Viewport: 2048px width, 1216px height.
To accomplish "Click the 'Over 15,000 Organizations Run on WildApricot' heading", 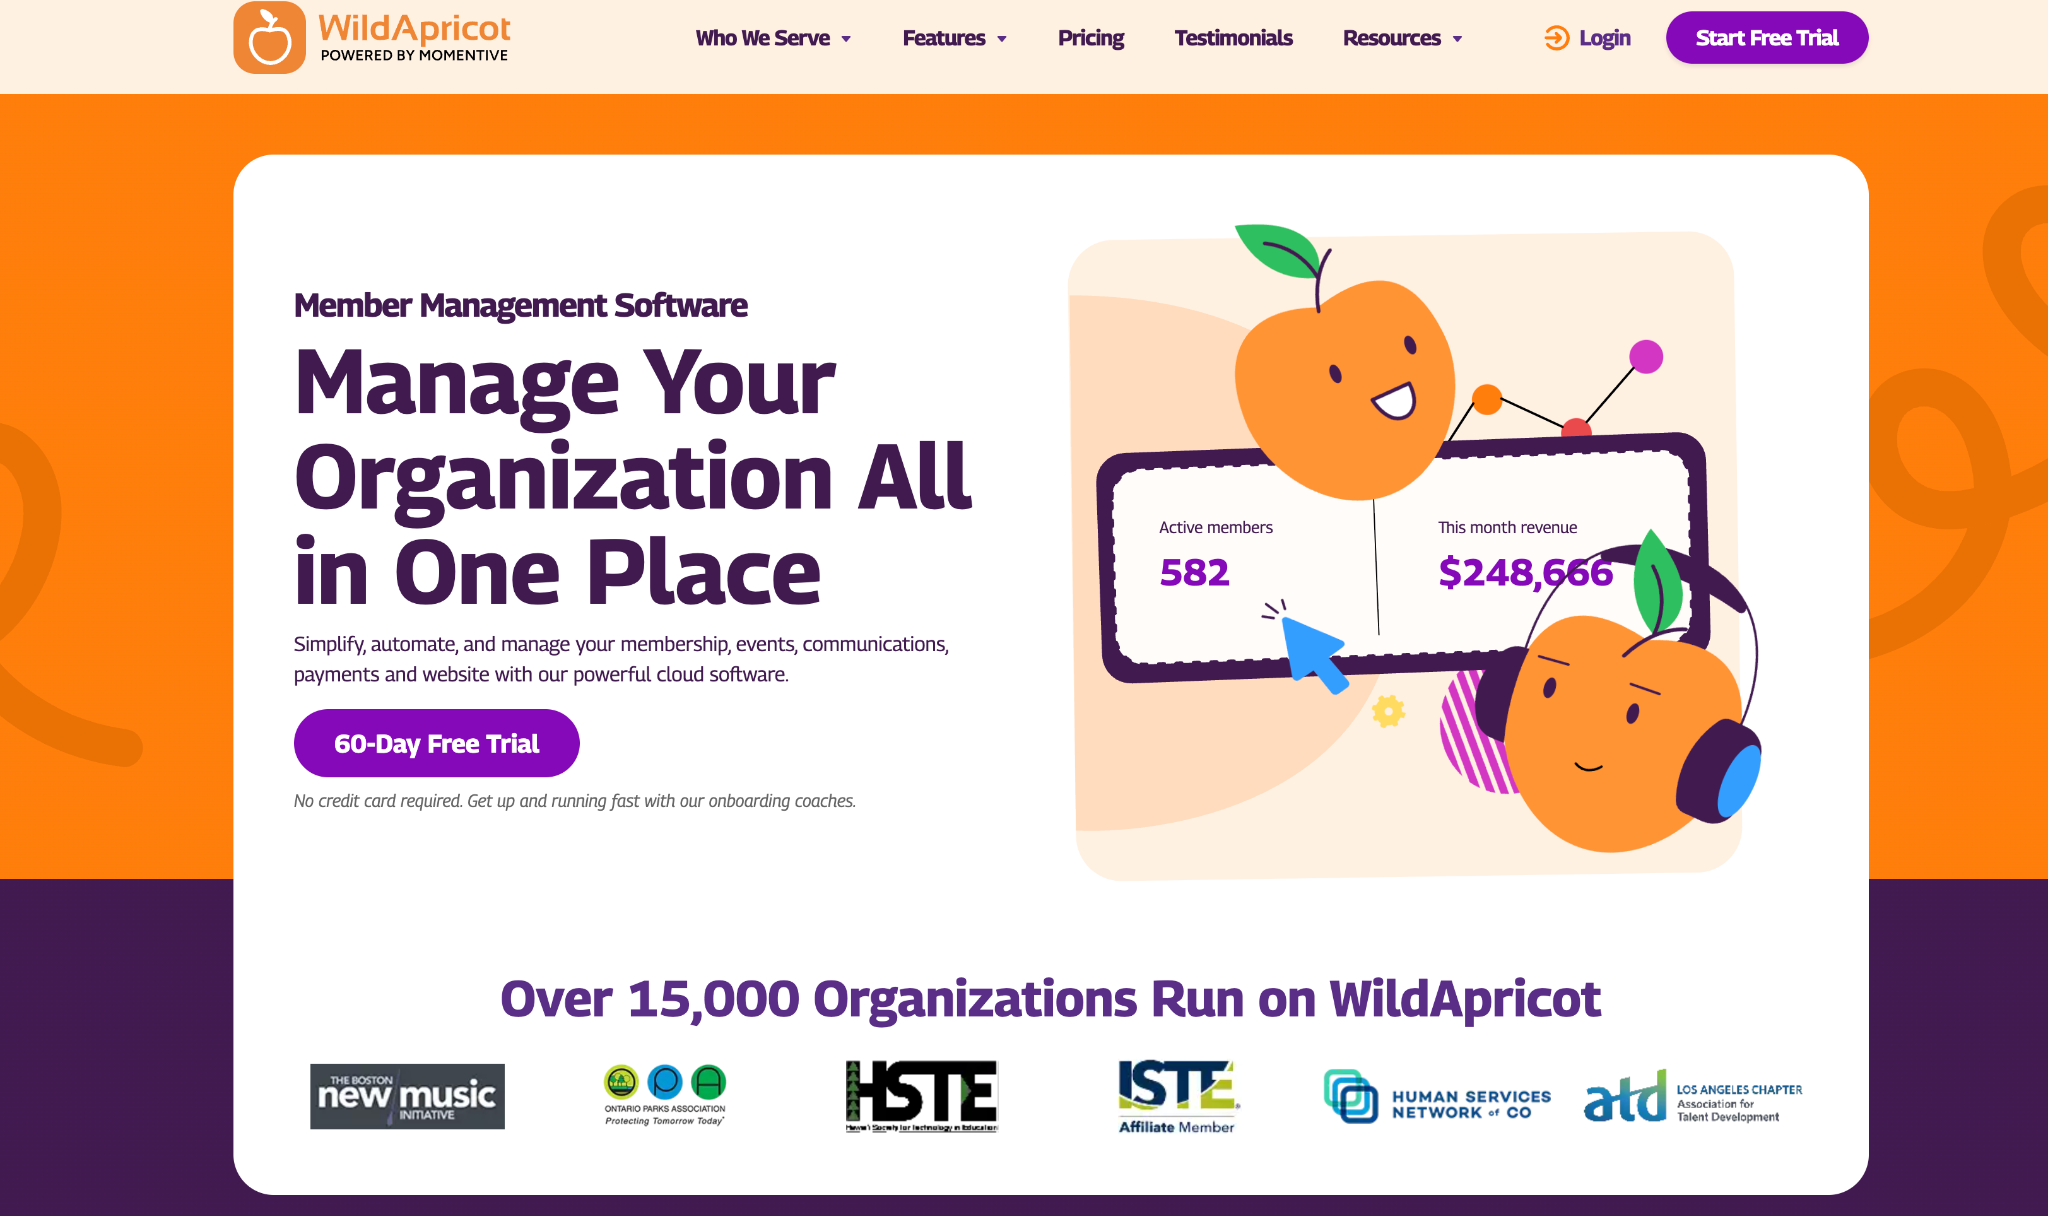I will (x=1050, y=998).
